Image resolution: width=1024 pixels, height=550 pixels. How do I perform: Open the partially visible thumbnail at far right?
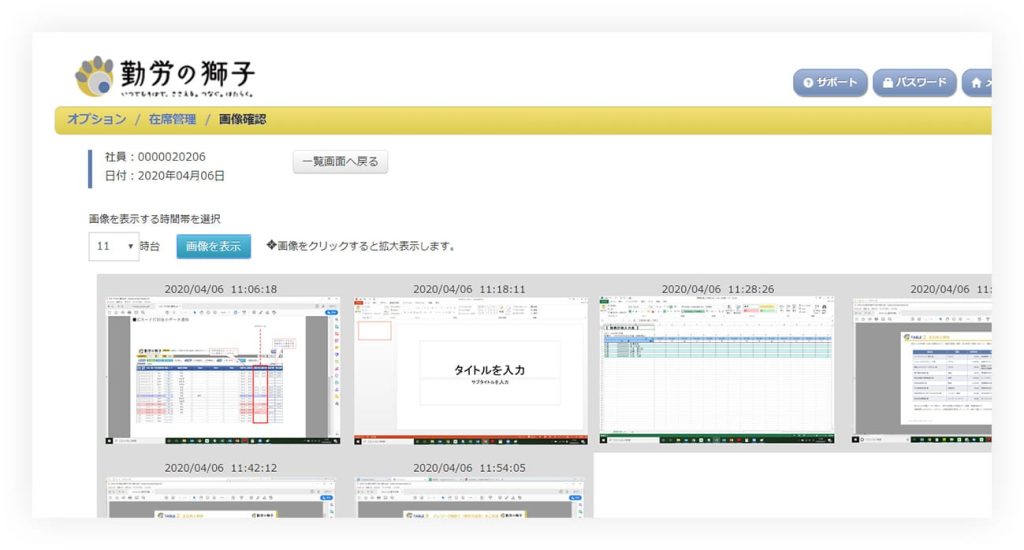click(x=922, y=370)
